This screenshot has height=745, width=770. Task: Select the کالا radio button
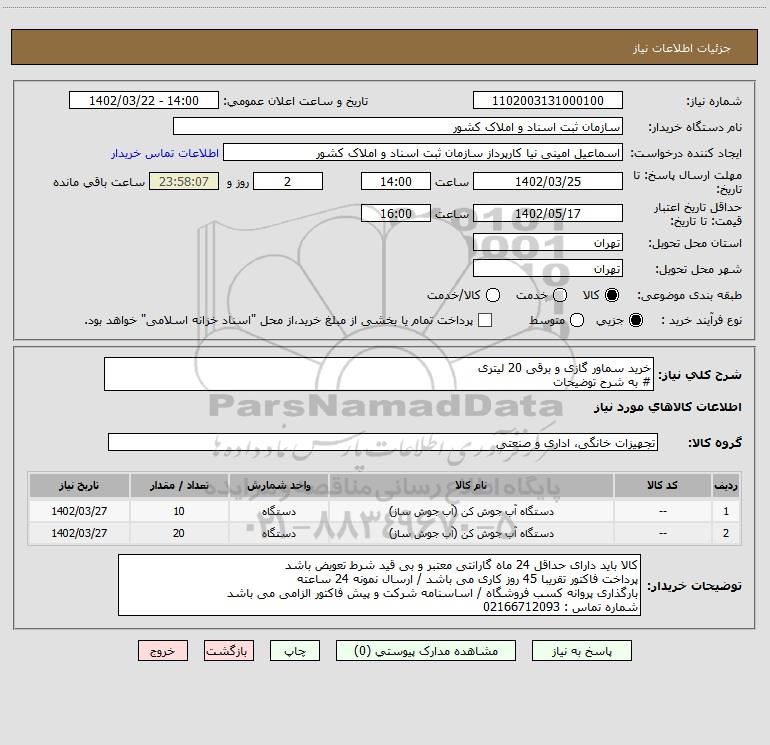pos(612,295)
